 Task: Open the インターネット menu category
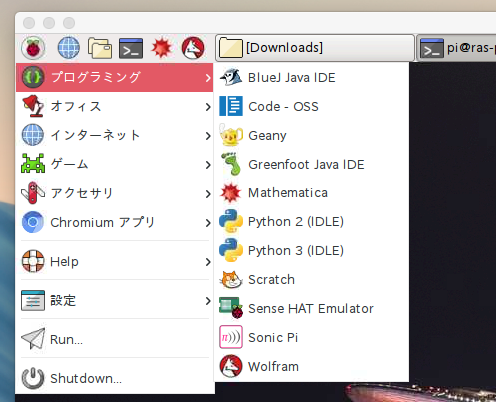(x=114, y=135)
